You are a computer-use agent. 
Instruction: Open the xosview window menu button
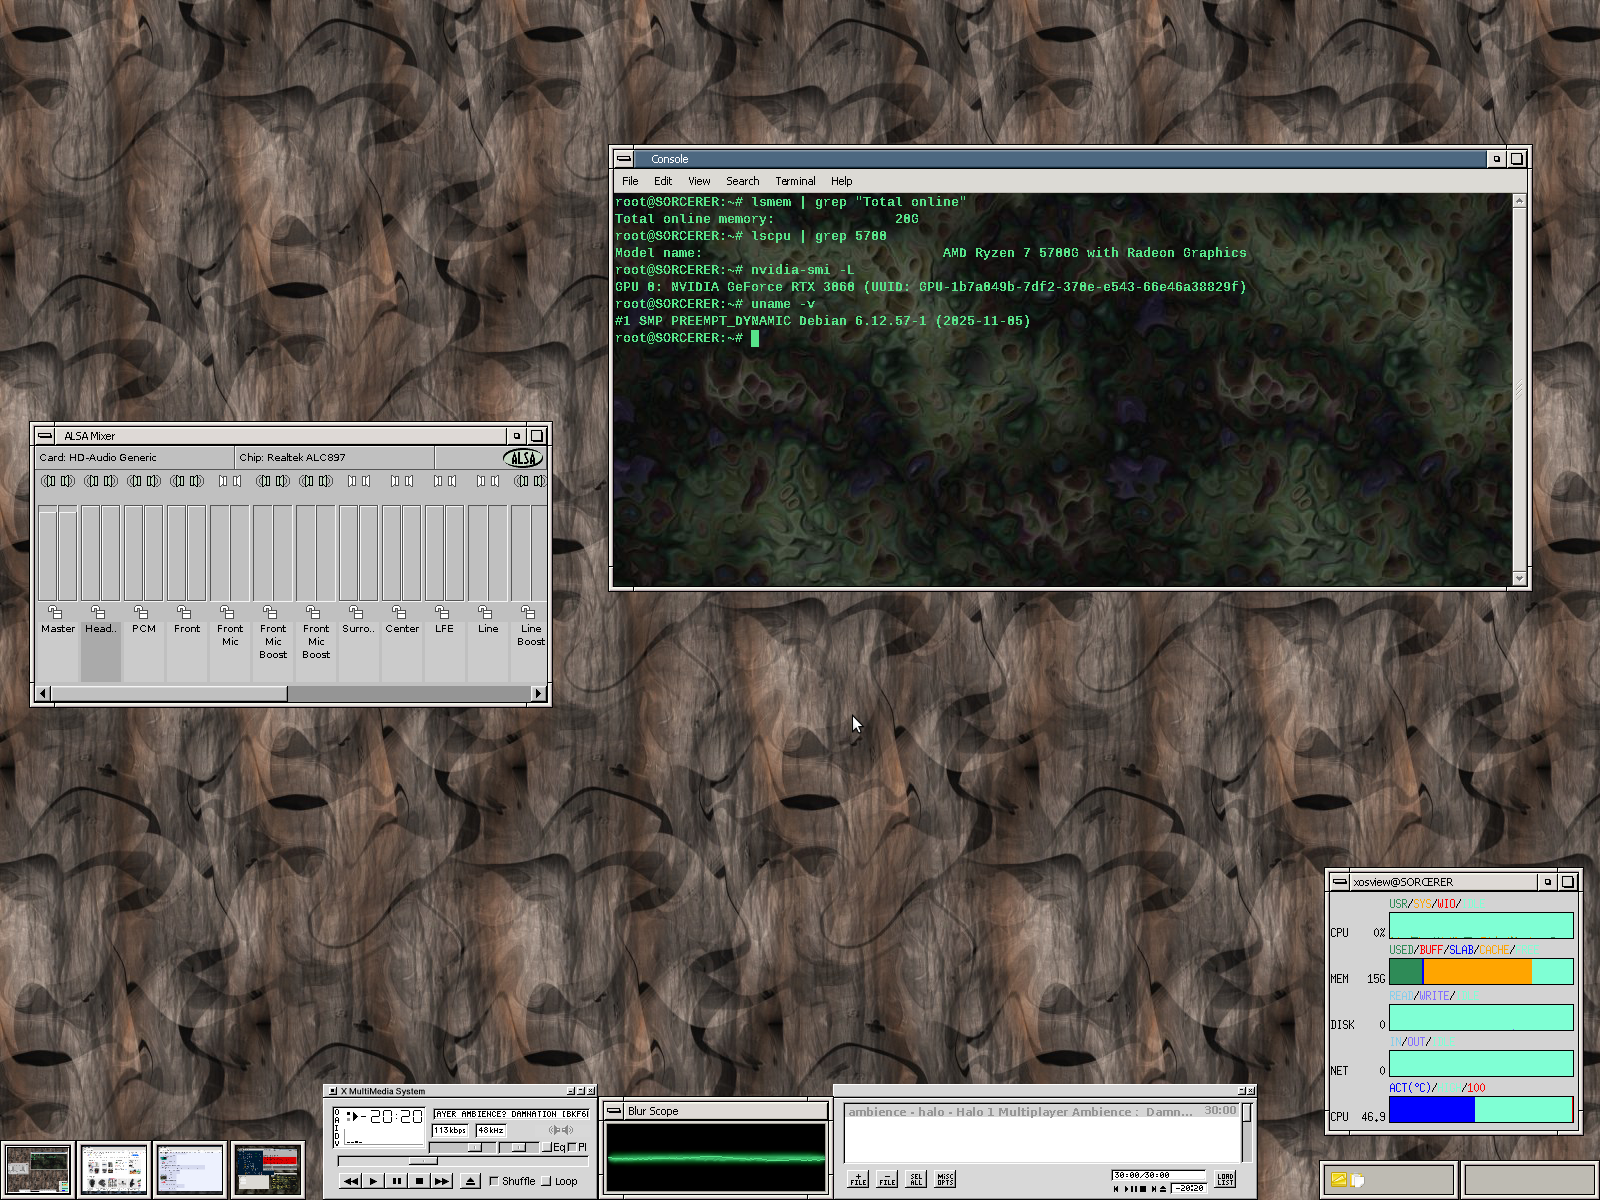coord(1340,882)
